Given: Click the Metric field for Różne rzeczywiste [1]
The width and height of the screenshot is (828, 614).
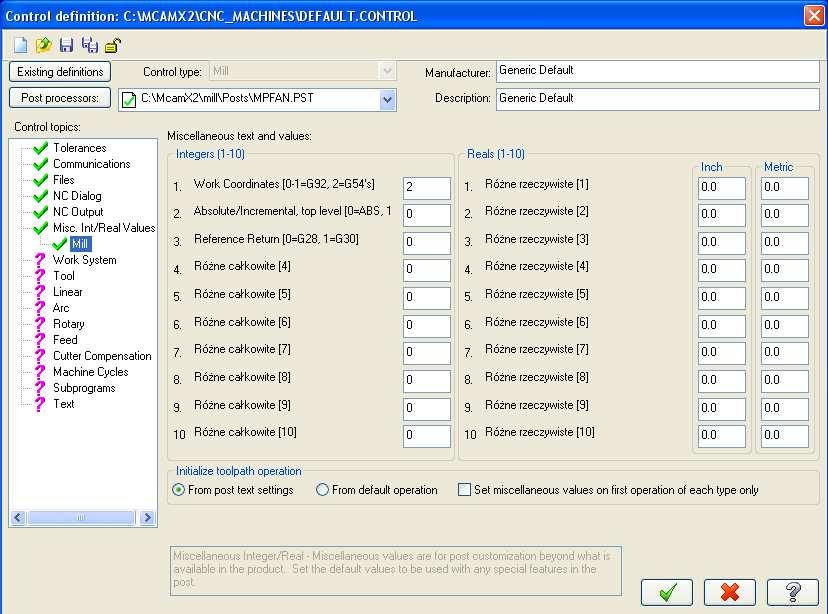Looking at the screenshot, I should [784, 188].
